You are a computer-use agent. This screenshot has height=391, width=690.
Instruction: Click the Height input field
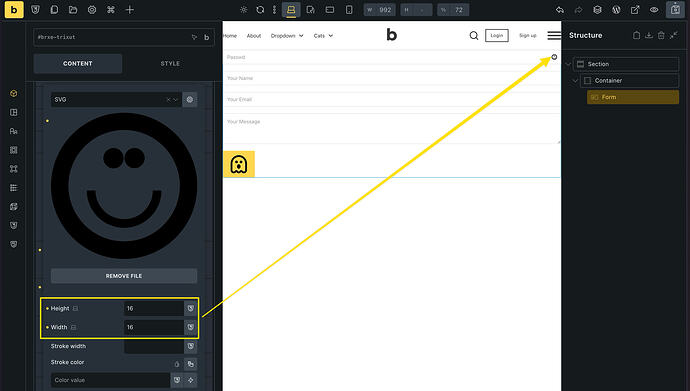coord(154,308)
